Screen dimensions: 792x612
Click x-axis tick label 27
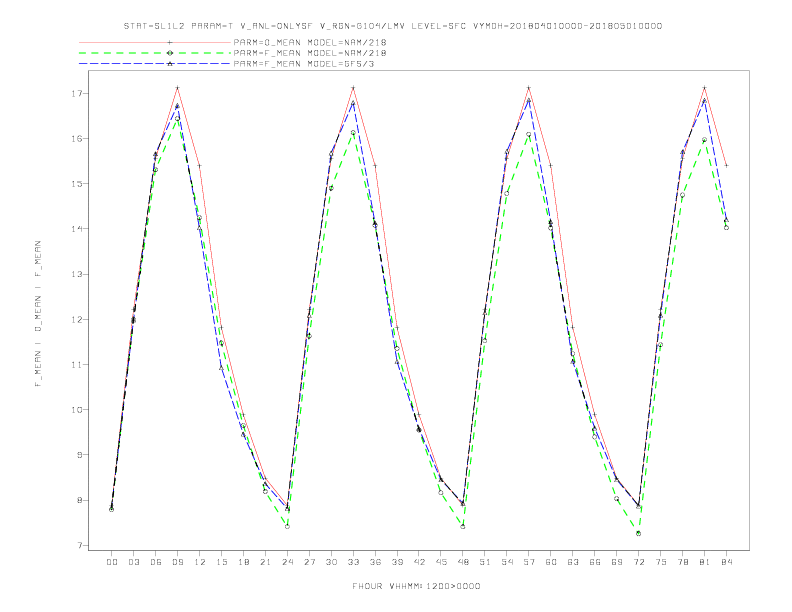click(x=309, y=562)
